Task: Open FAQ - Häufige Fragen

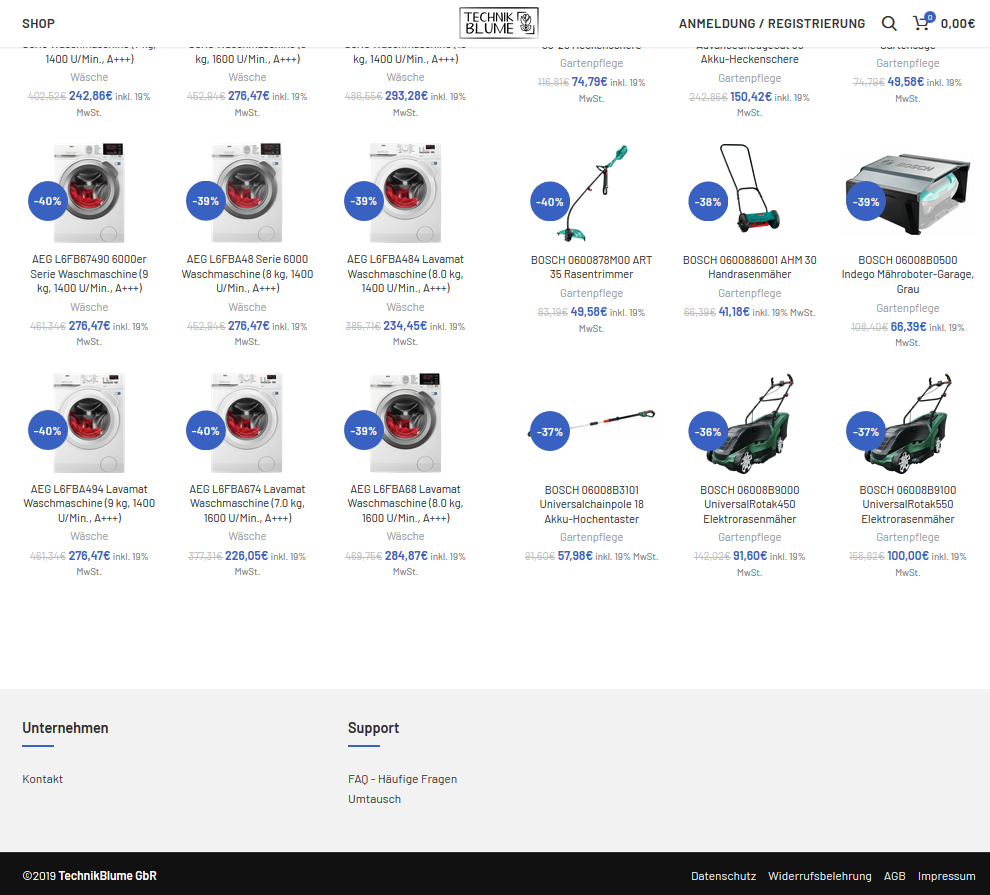Action: [402, 779]
